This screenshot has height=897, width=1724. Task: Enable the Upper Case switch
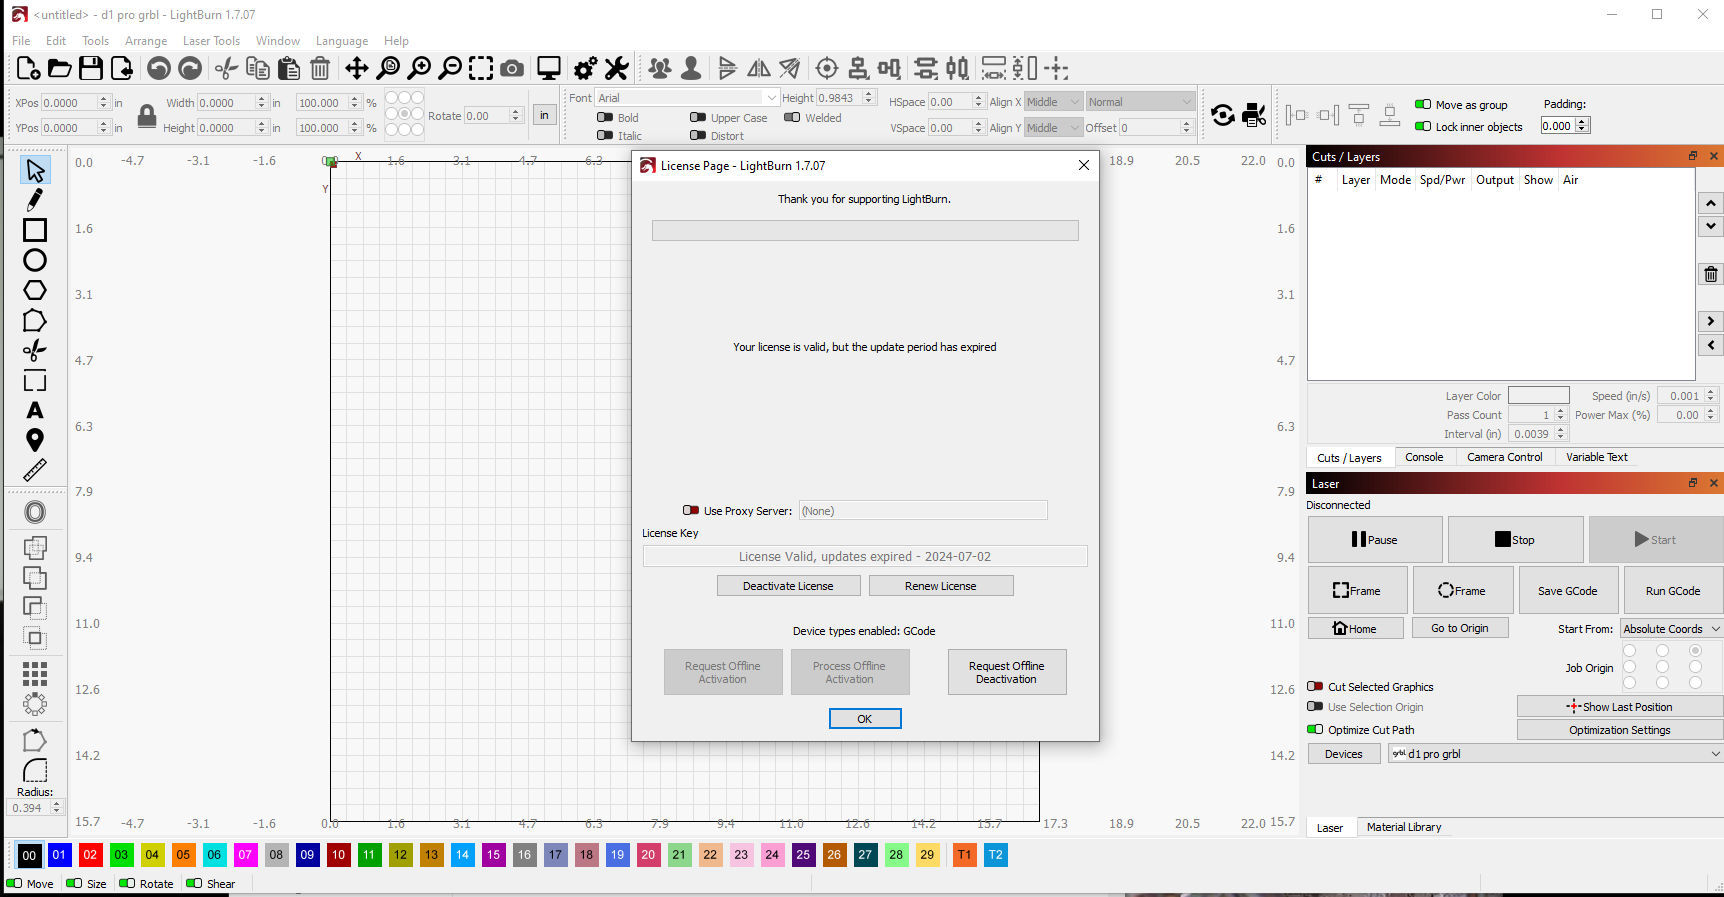coord(698,117)
